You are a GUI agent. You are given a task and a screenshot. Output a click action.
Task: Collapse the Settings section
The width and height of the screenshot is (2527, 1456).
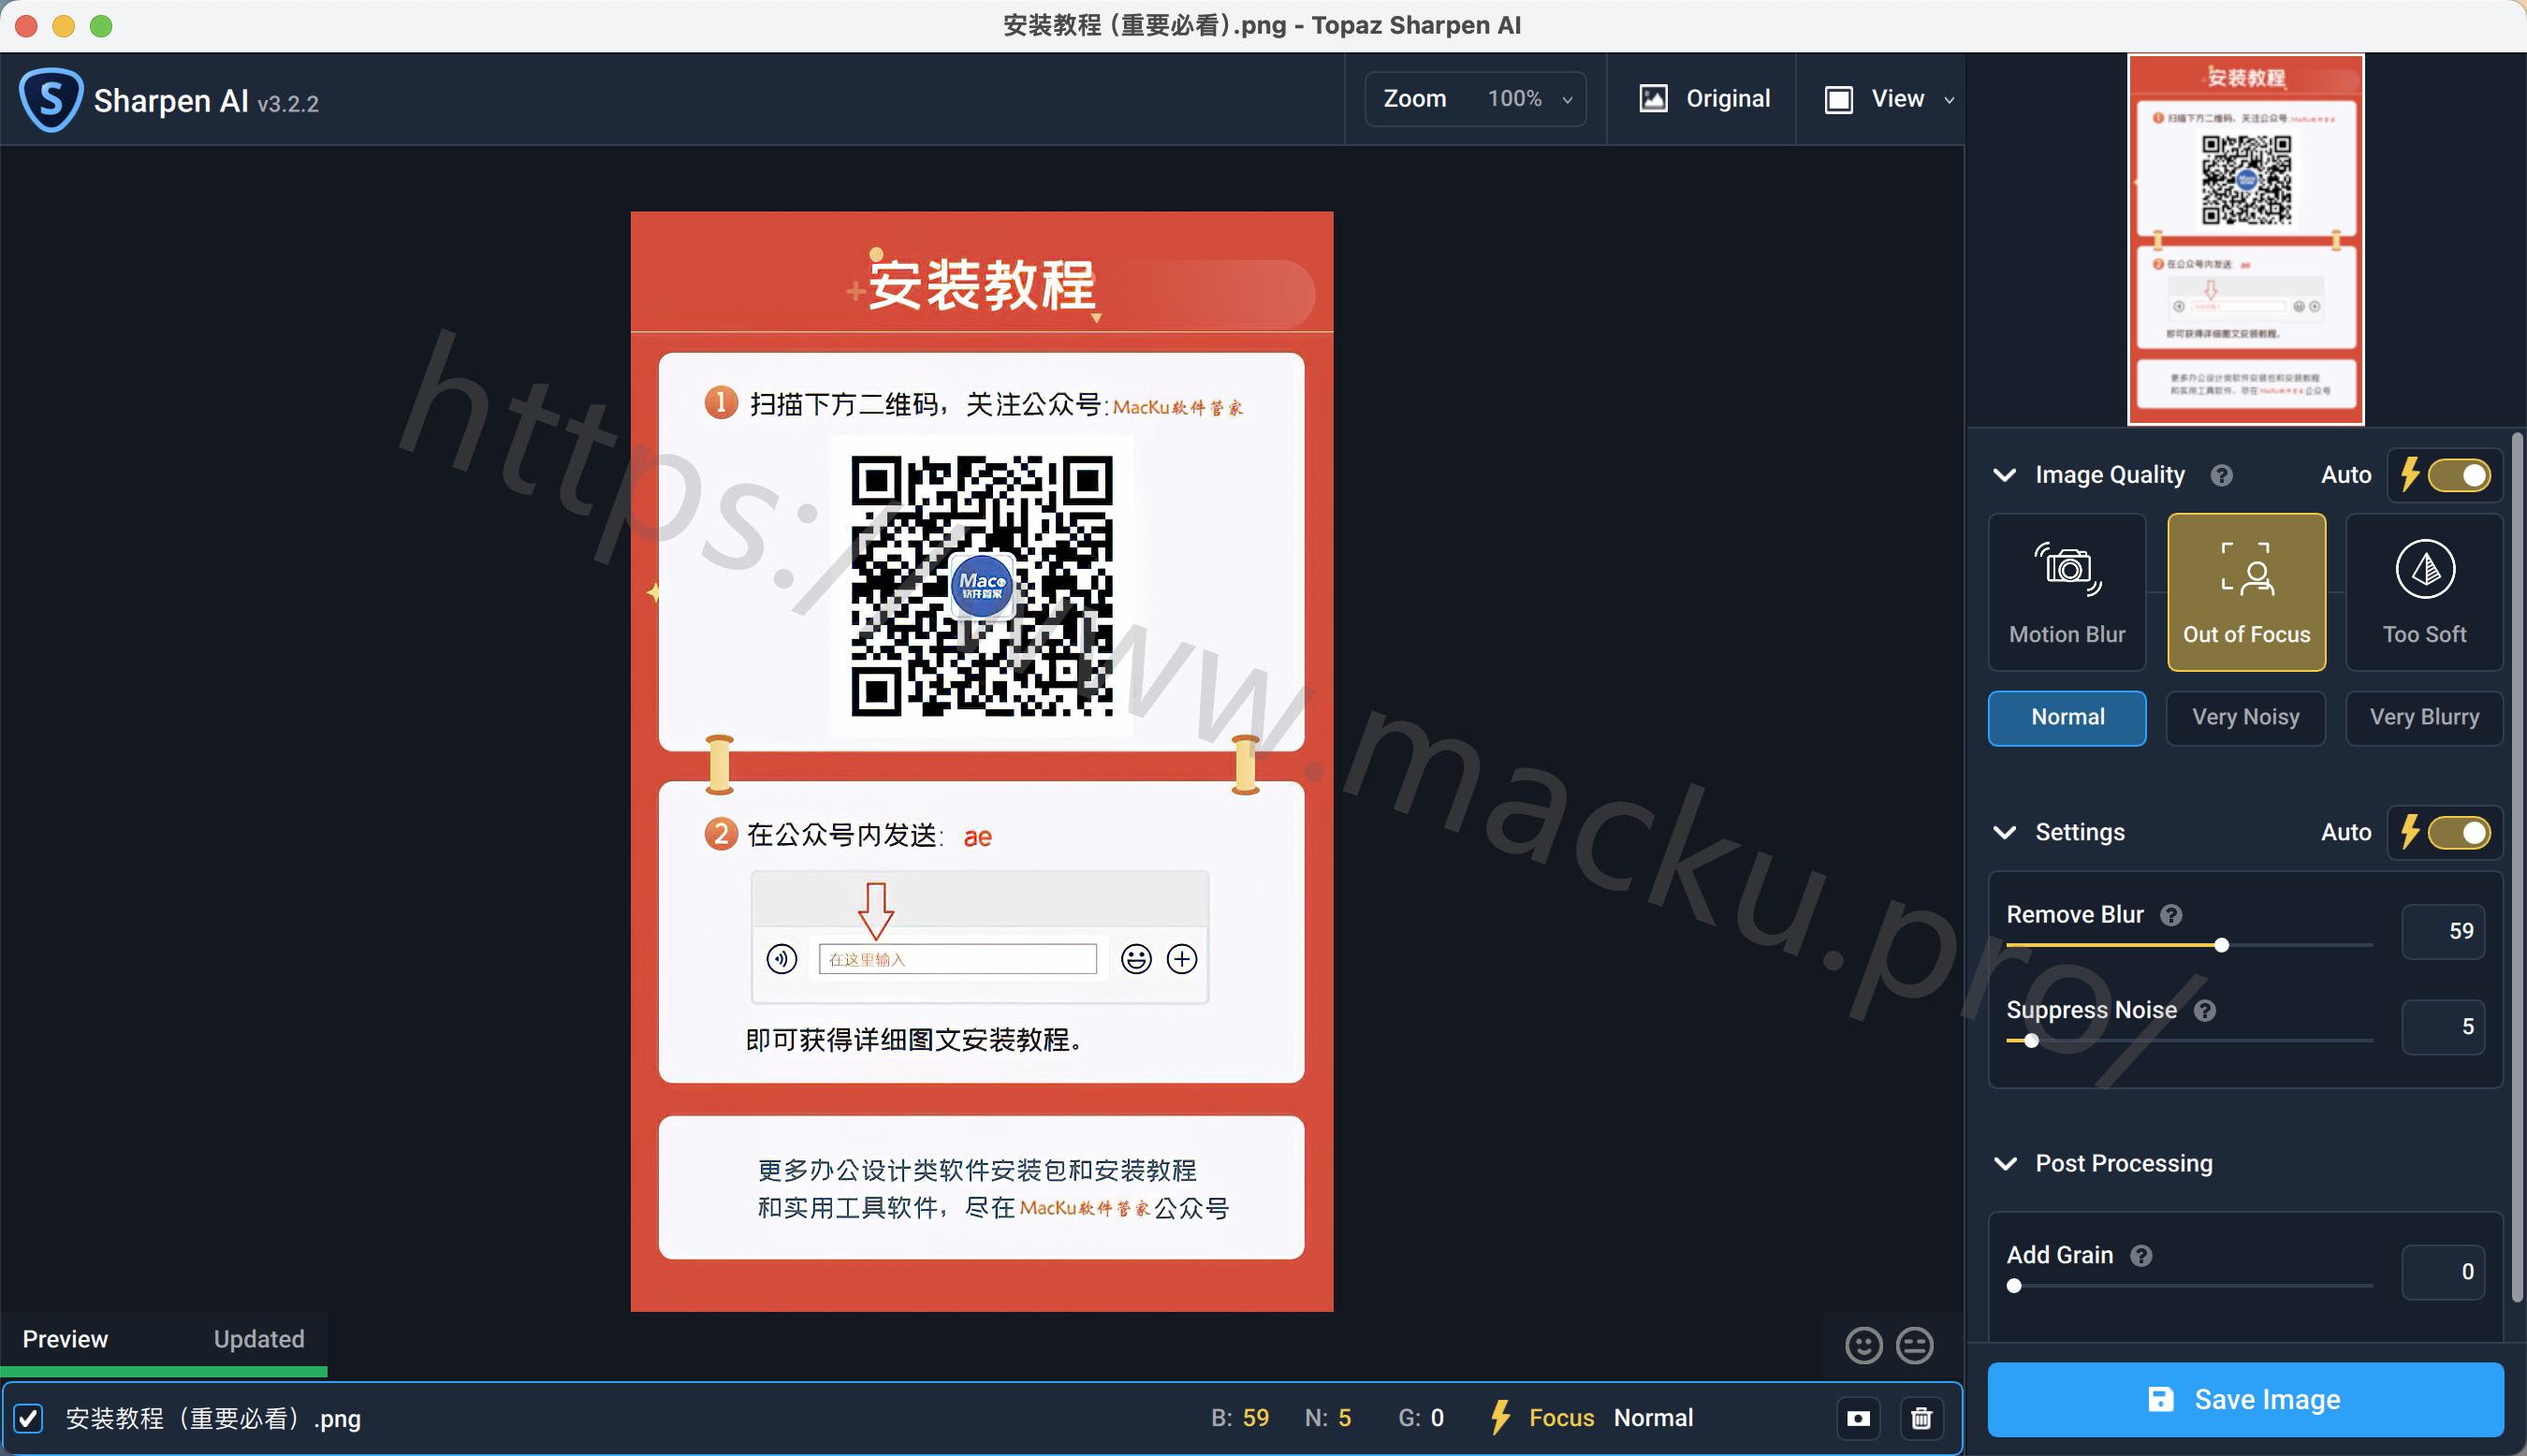click(x=2004, y=832)
